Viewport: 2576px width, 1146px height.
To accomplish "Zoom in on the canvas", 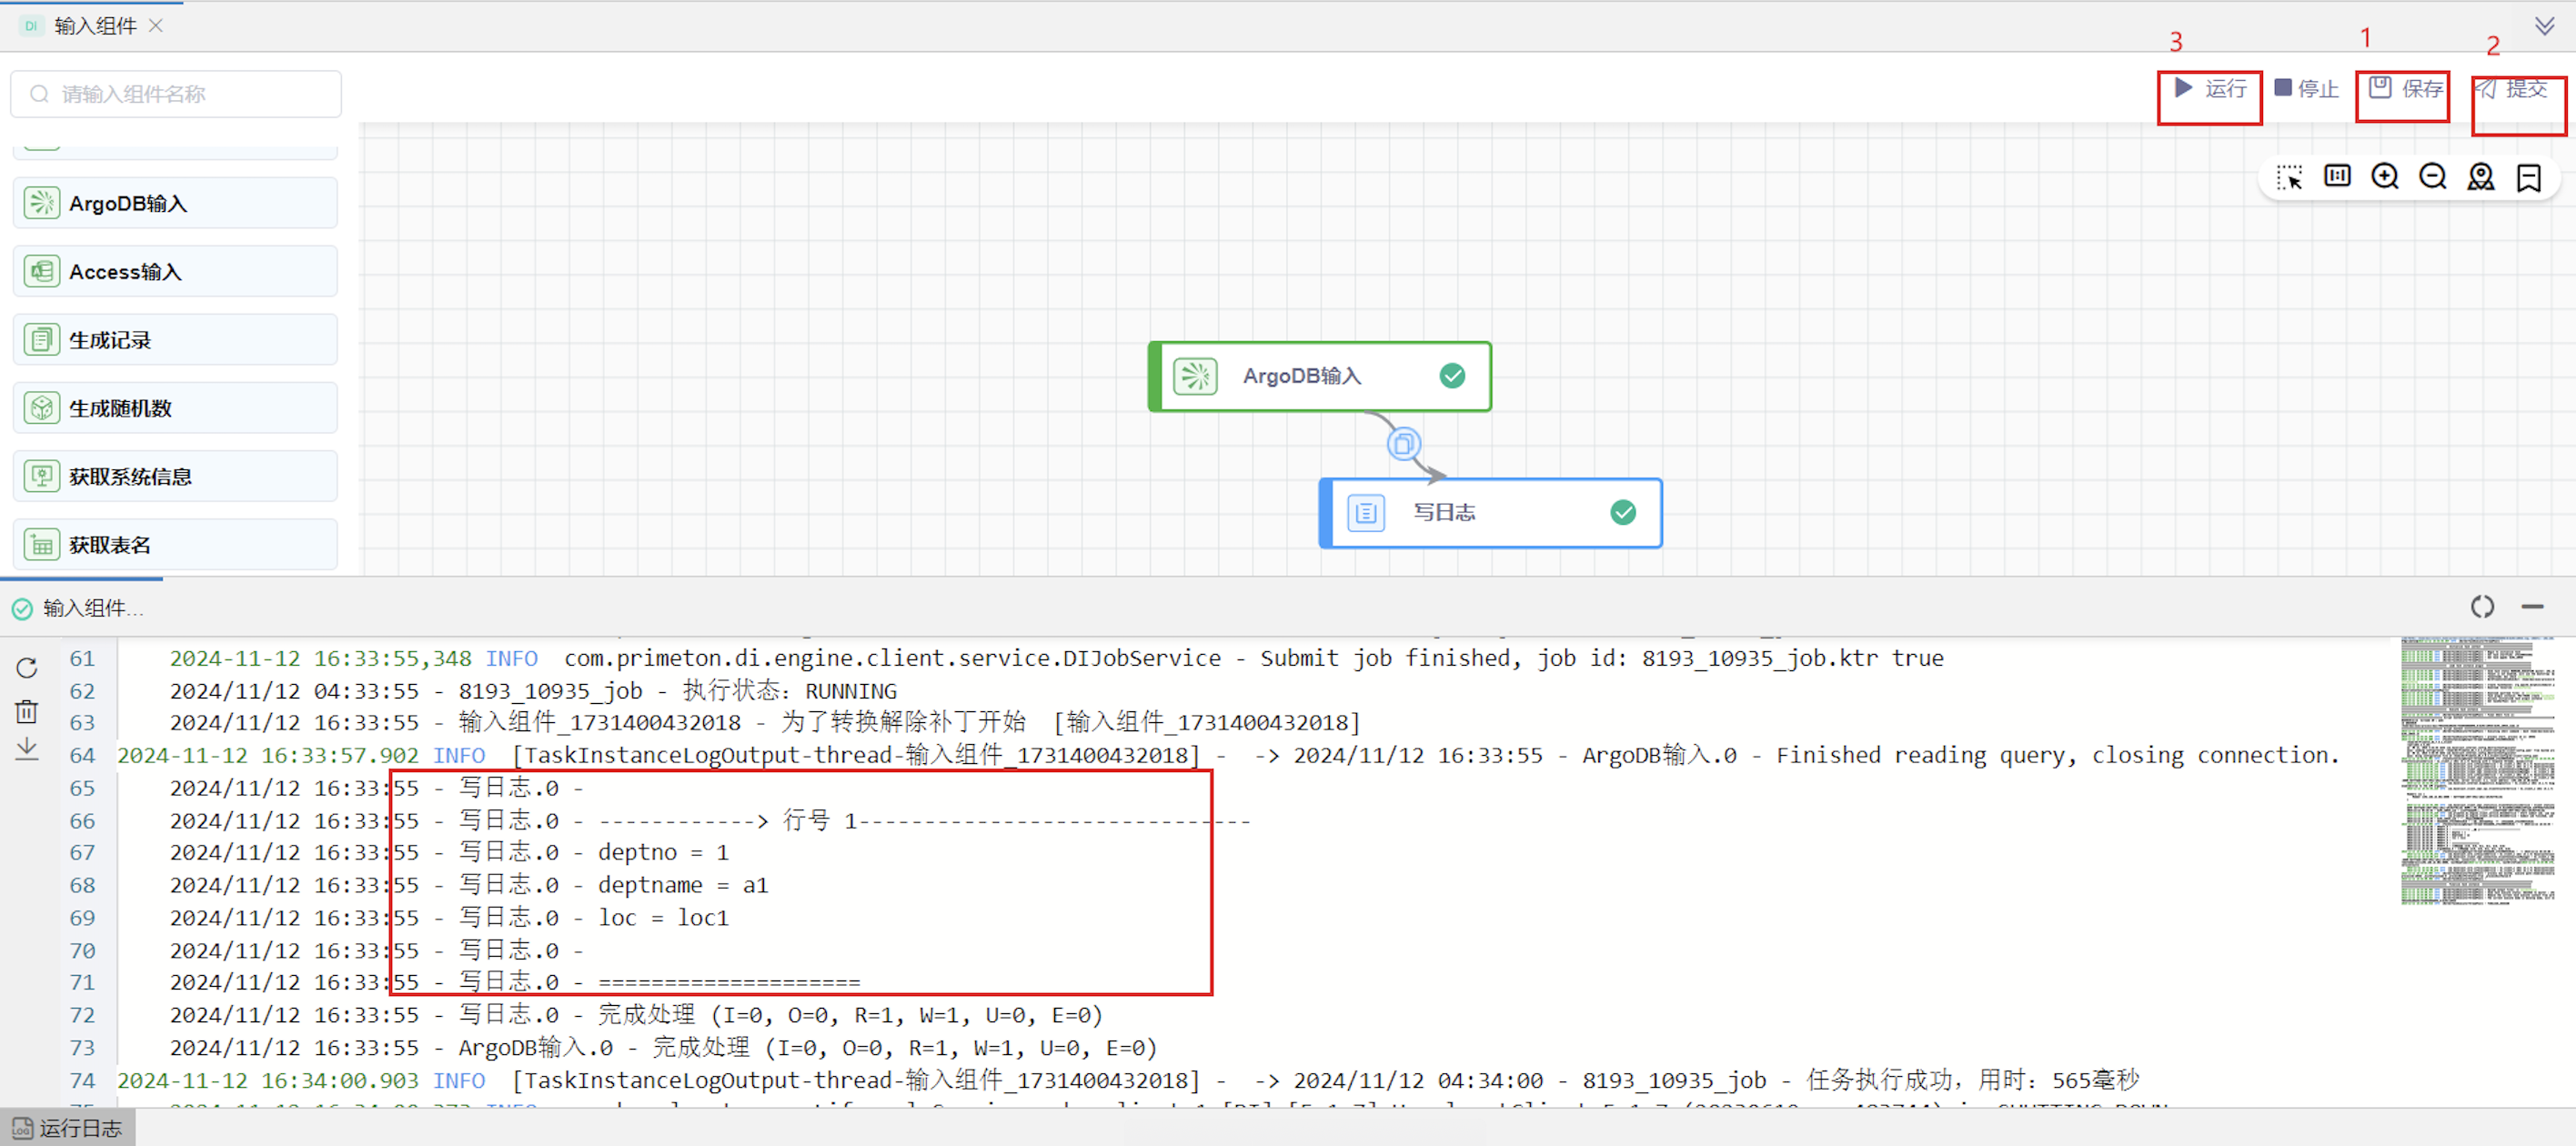I will coord(2385,177).
